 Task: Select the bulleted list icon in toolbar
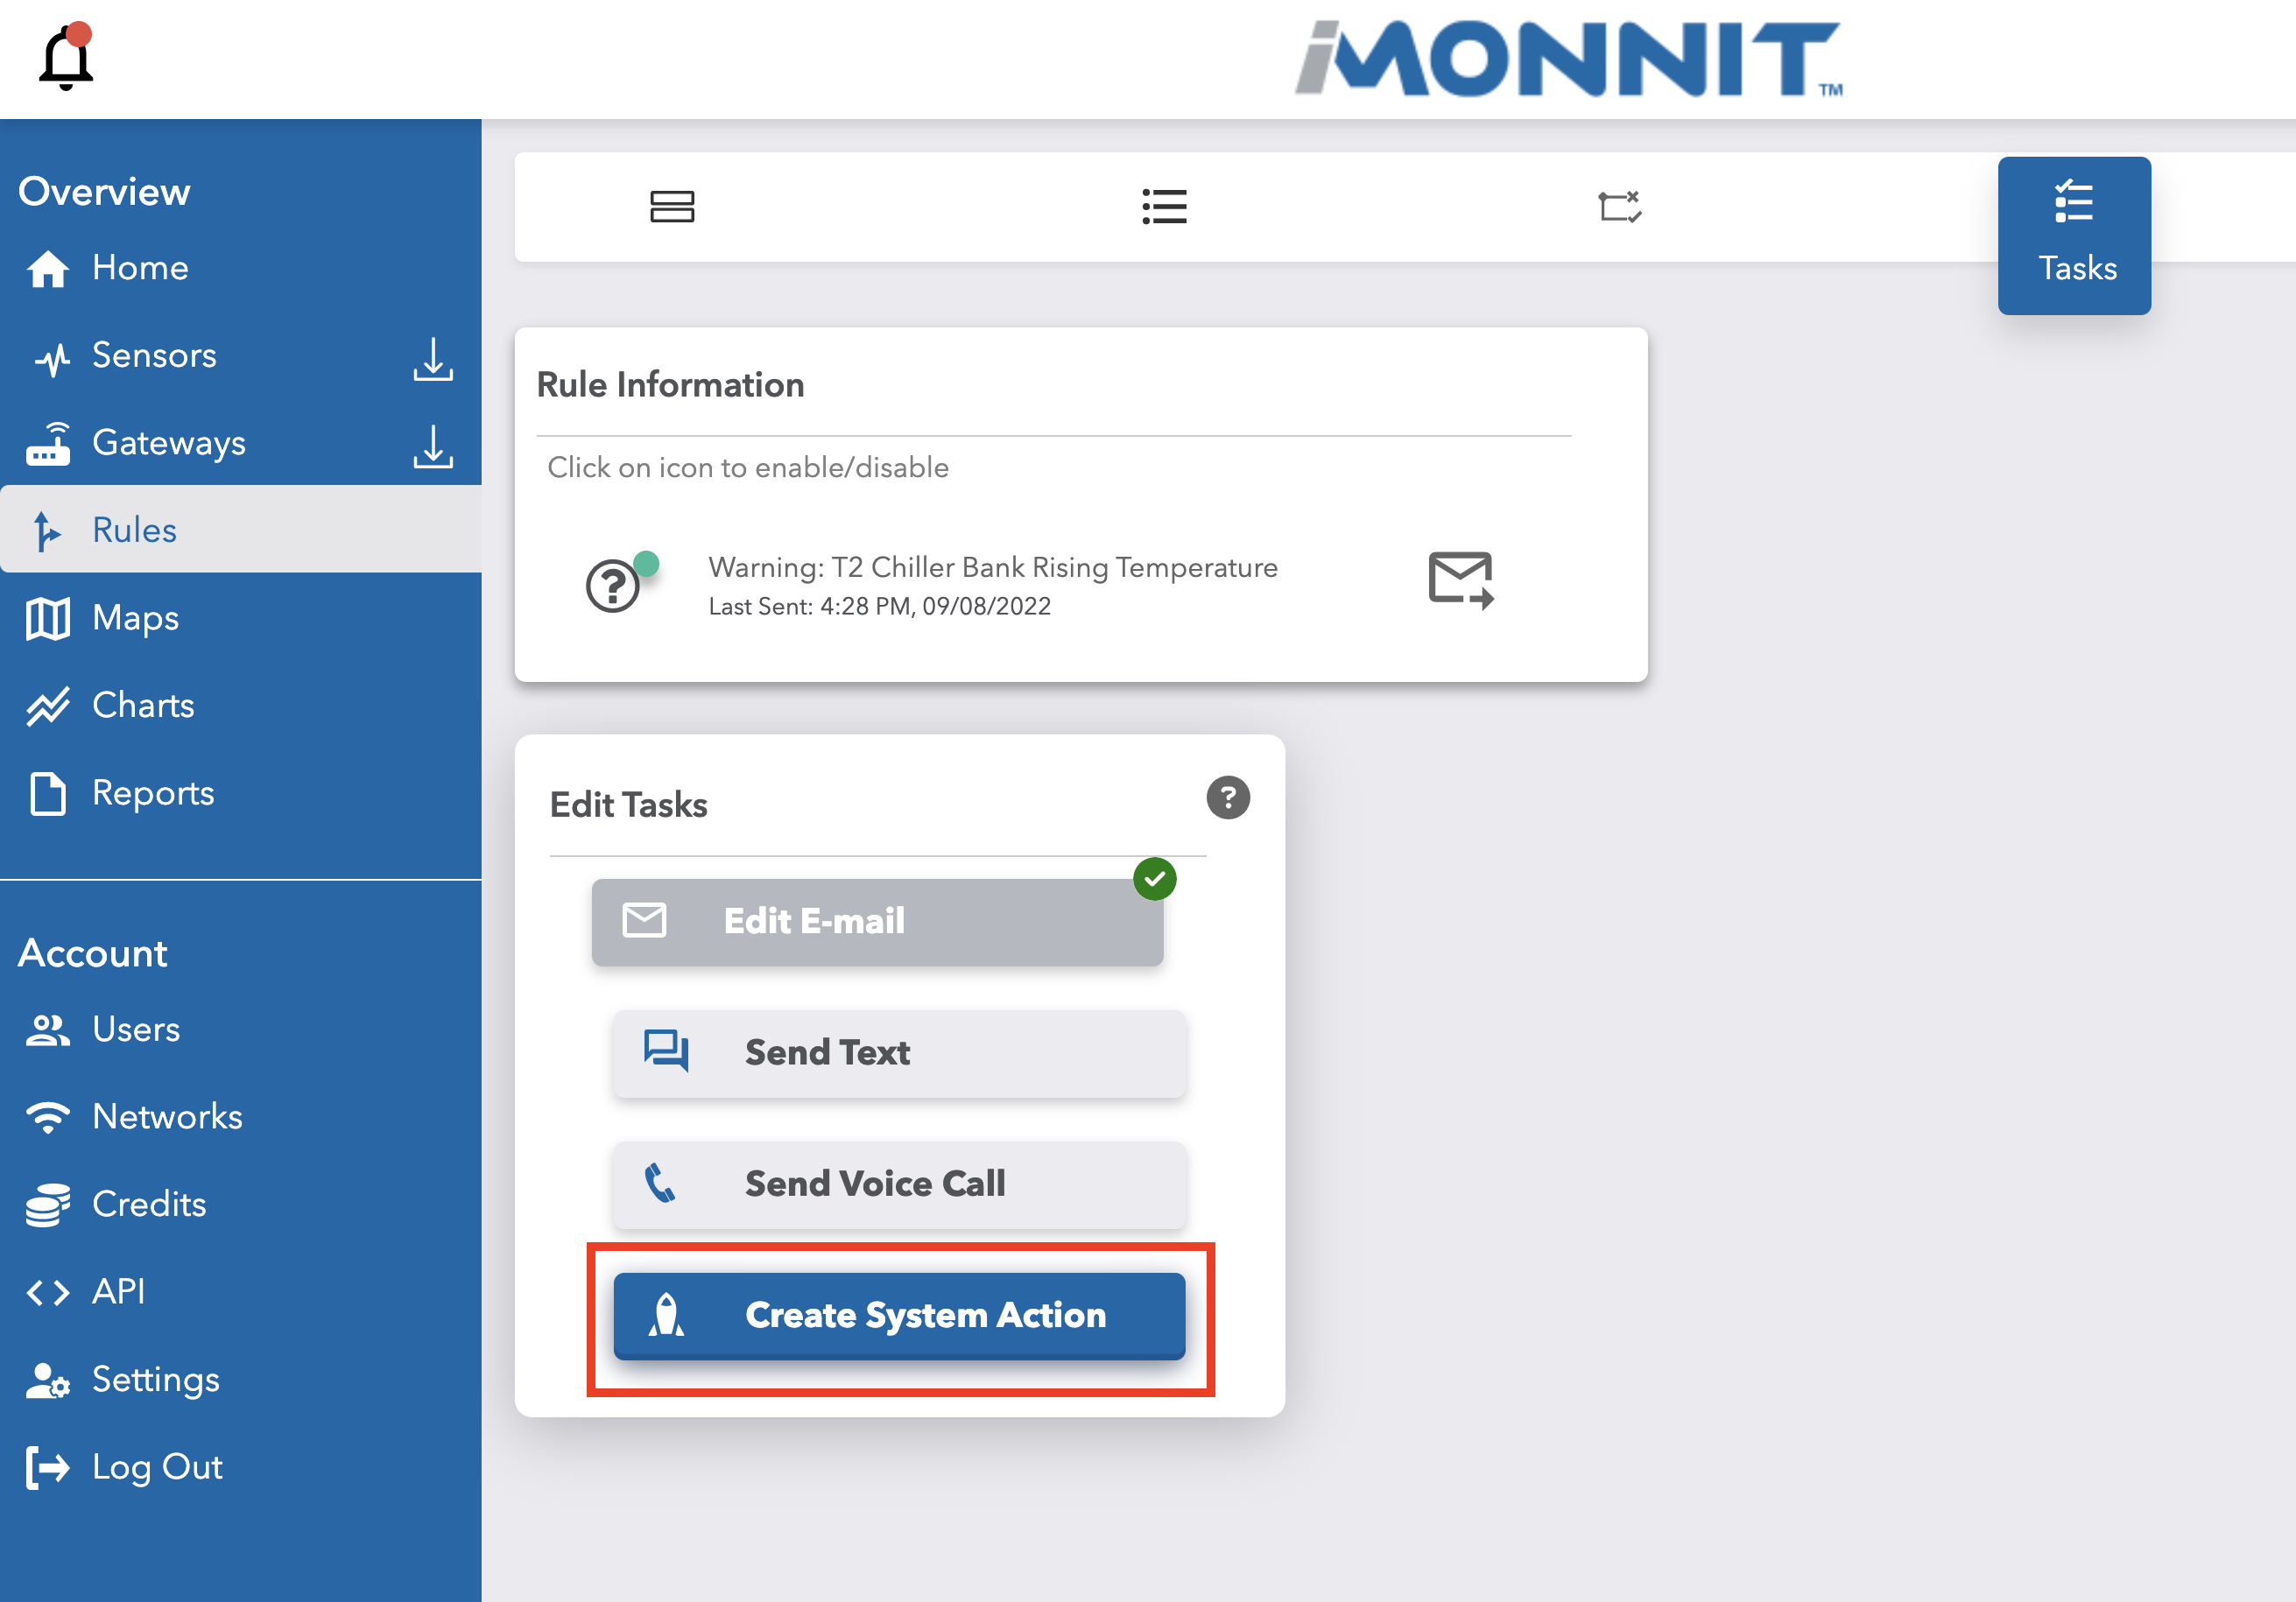(x=1164, y=207)
